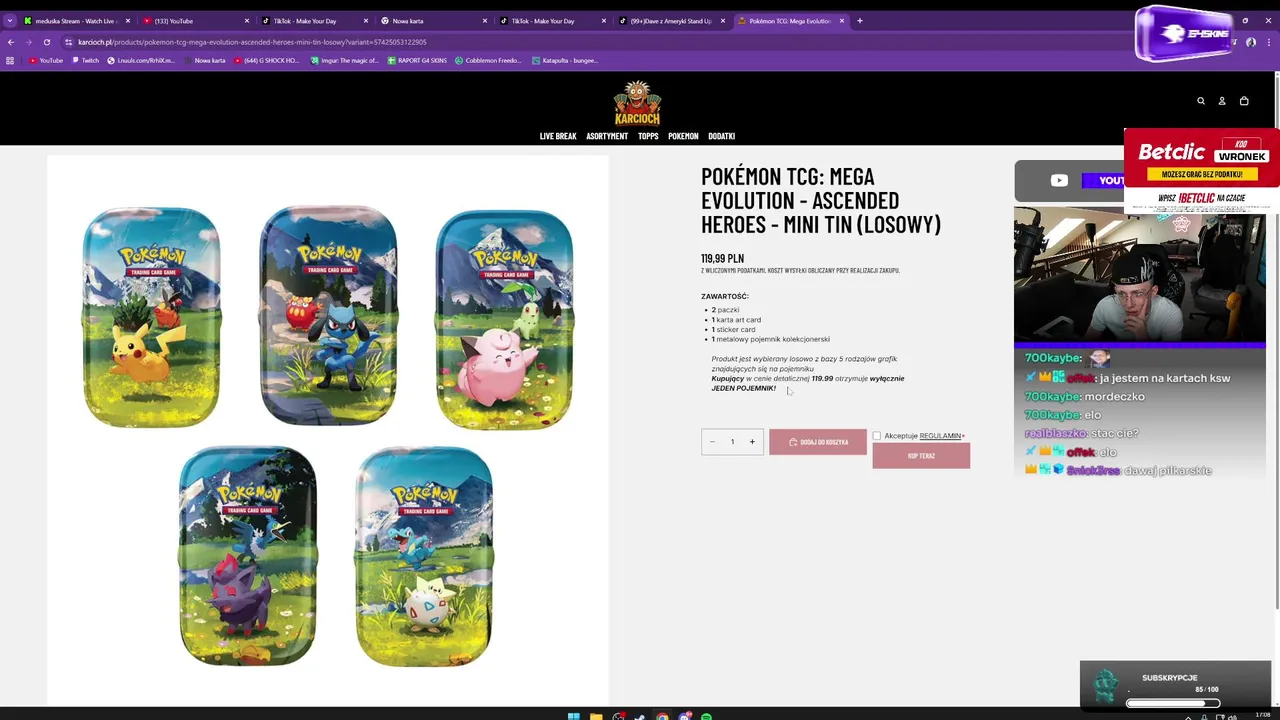The height and width of the screenshot is (720, 1280).
Task: Open the tab search dropdown arrow
Action: click(x=10, y=21)
